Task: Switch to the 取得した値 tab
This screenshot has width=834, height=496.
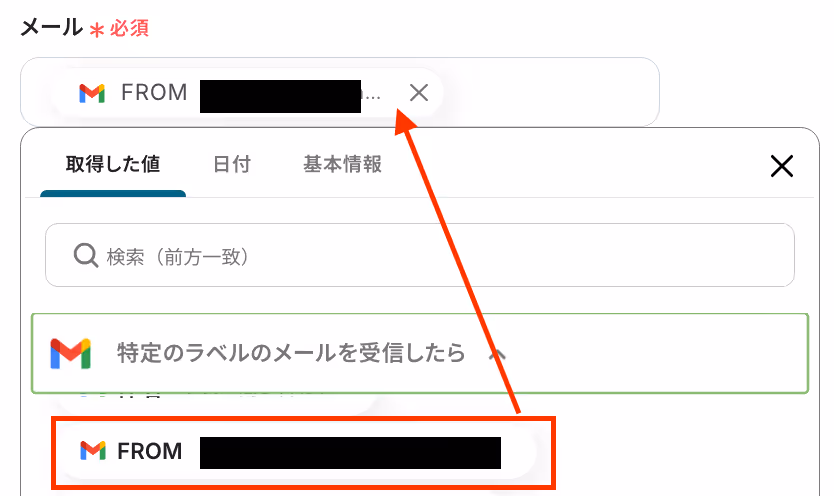Action: click(113, 164)
